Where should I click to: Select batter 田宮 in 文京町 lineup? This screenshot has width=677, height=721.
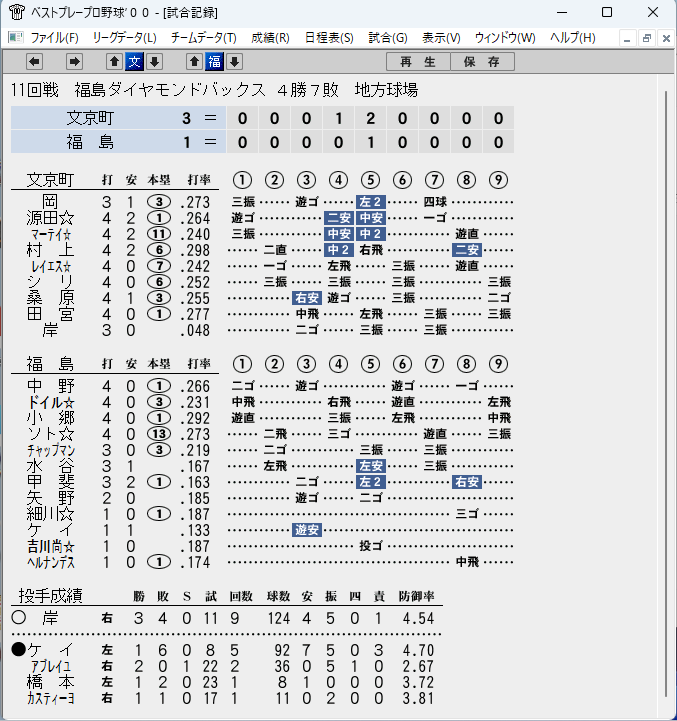click(x=50, y=314)
